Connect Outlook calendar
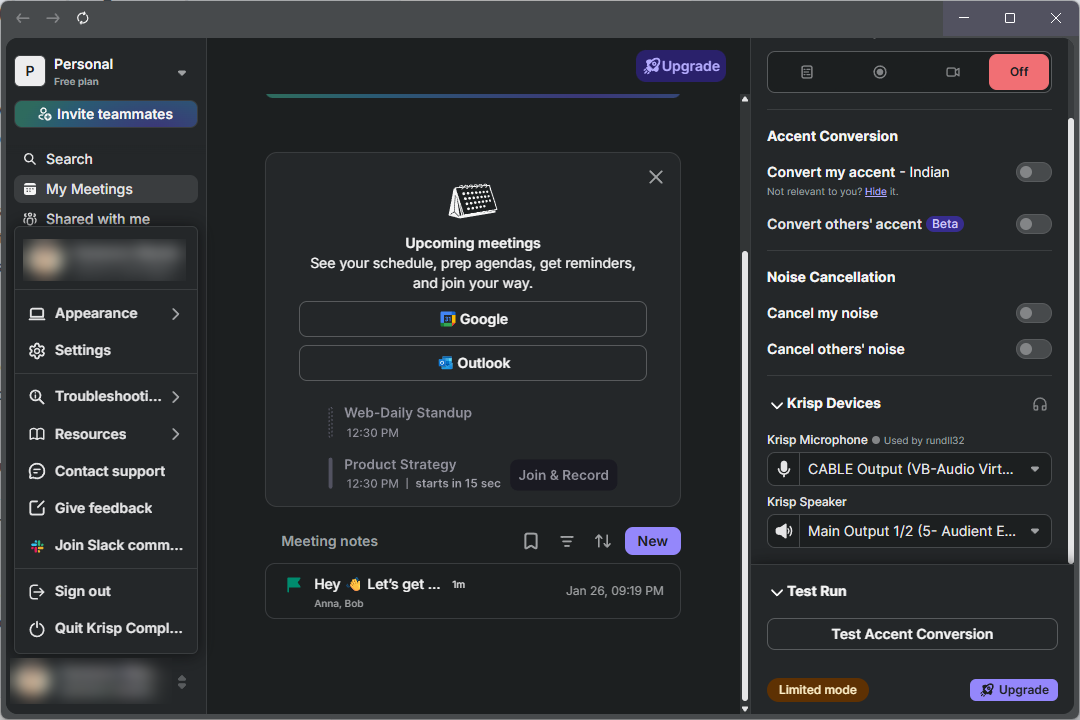This screenshot has height=720, width=1080. coord(472,363)
